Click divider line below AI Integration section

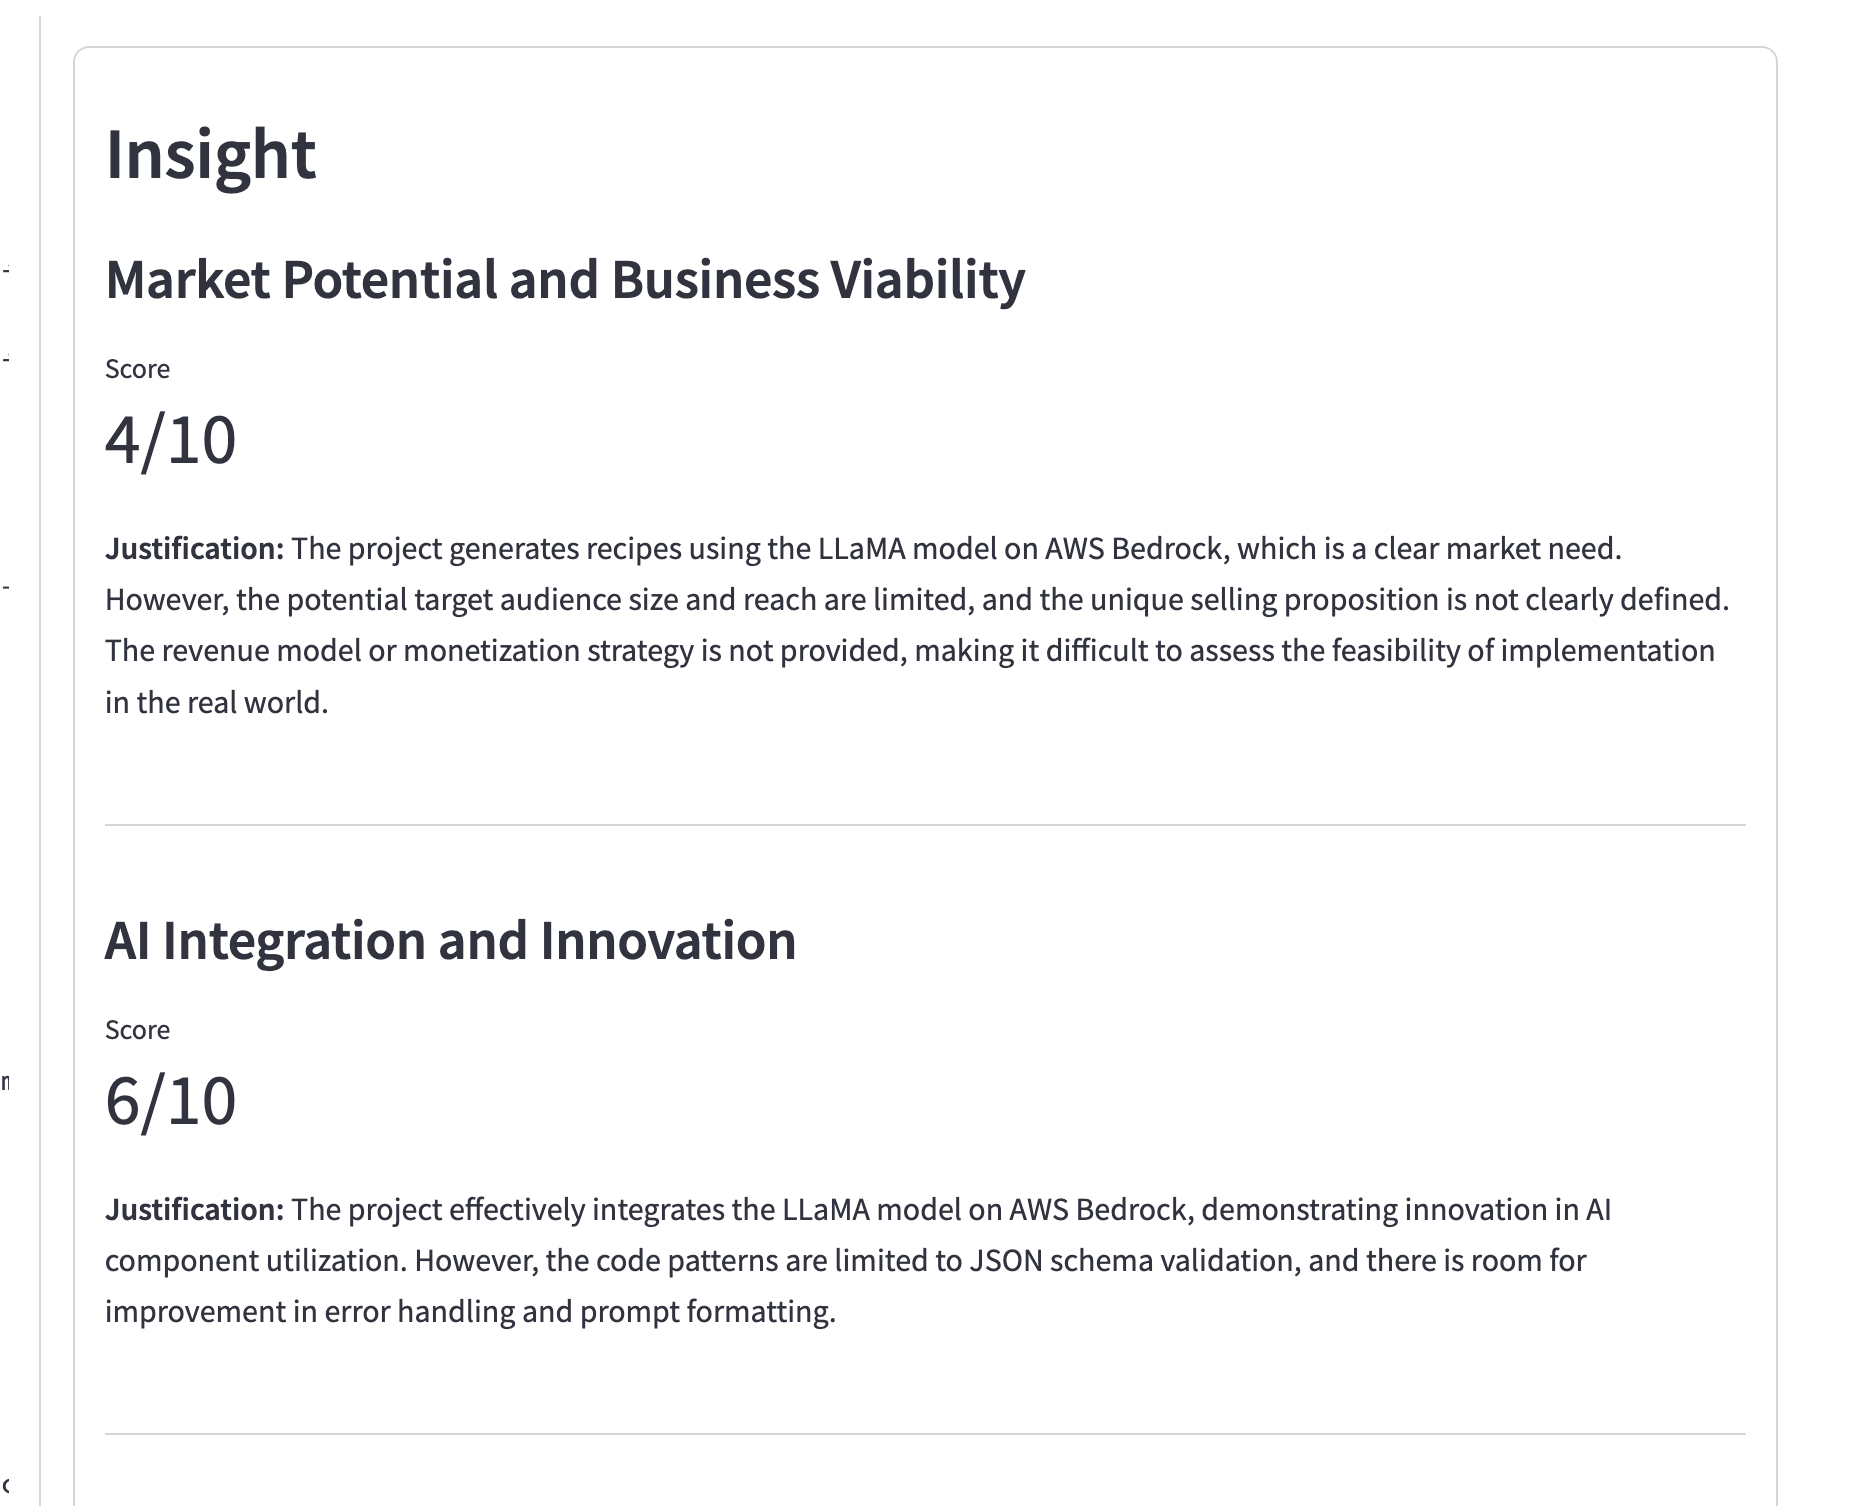click(925, 1434)
